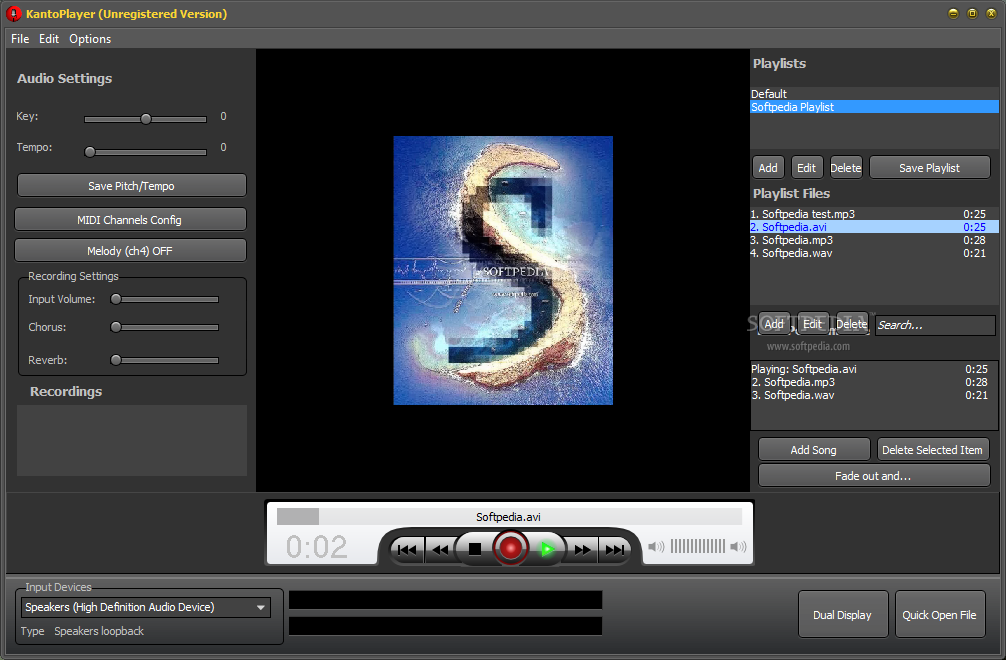Click the KantoPlayer microphone logo icon
1006x660 pixels.
click(13, 13)
